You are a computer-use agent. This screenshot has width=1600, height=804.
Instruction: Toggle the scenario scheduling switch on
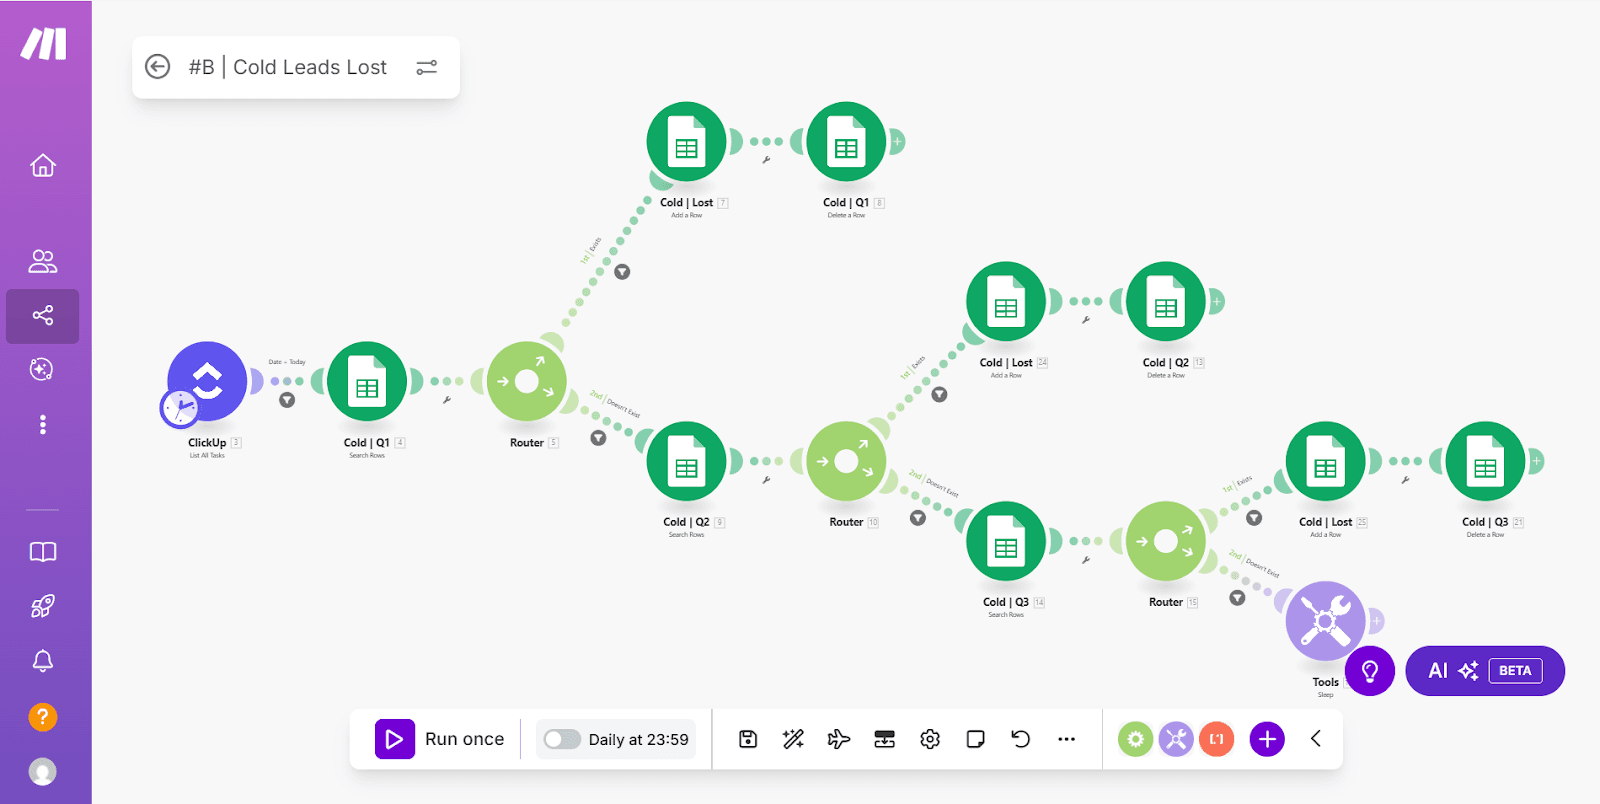point(562,739)
